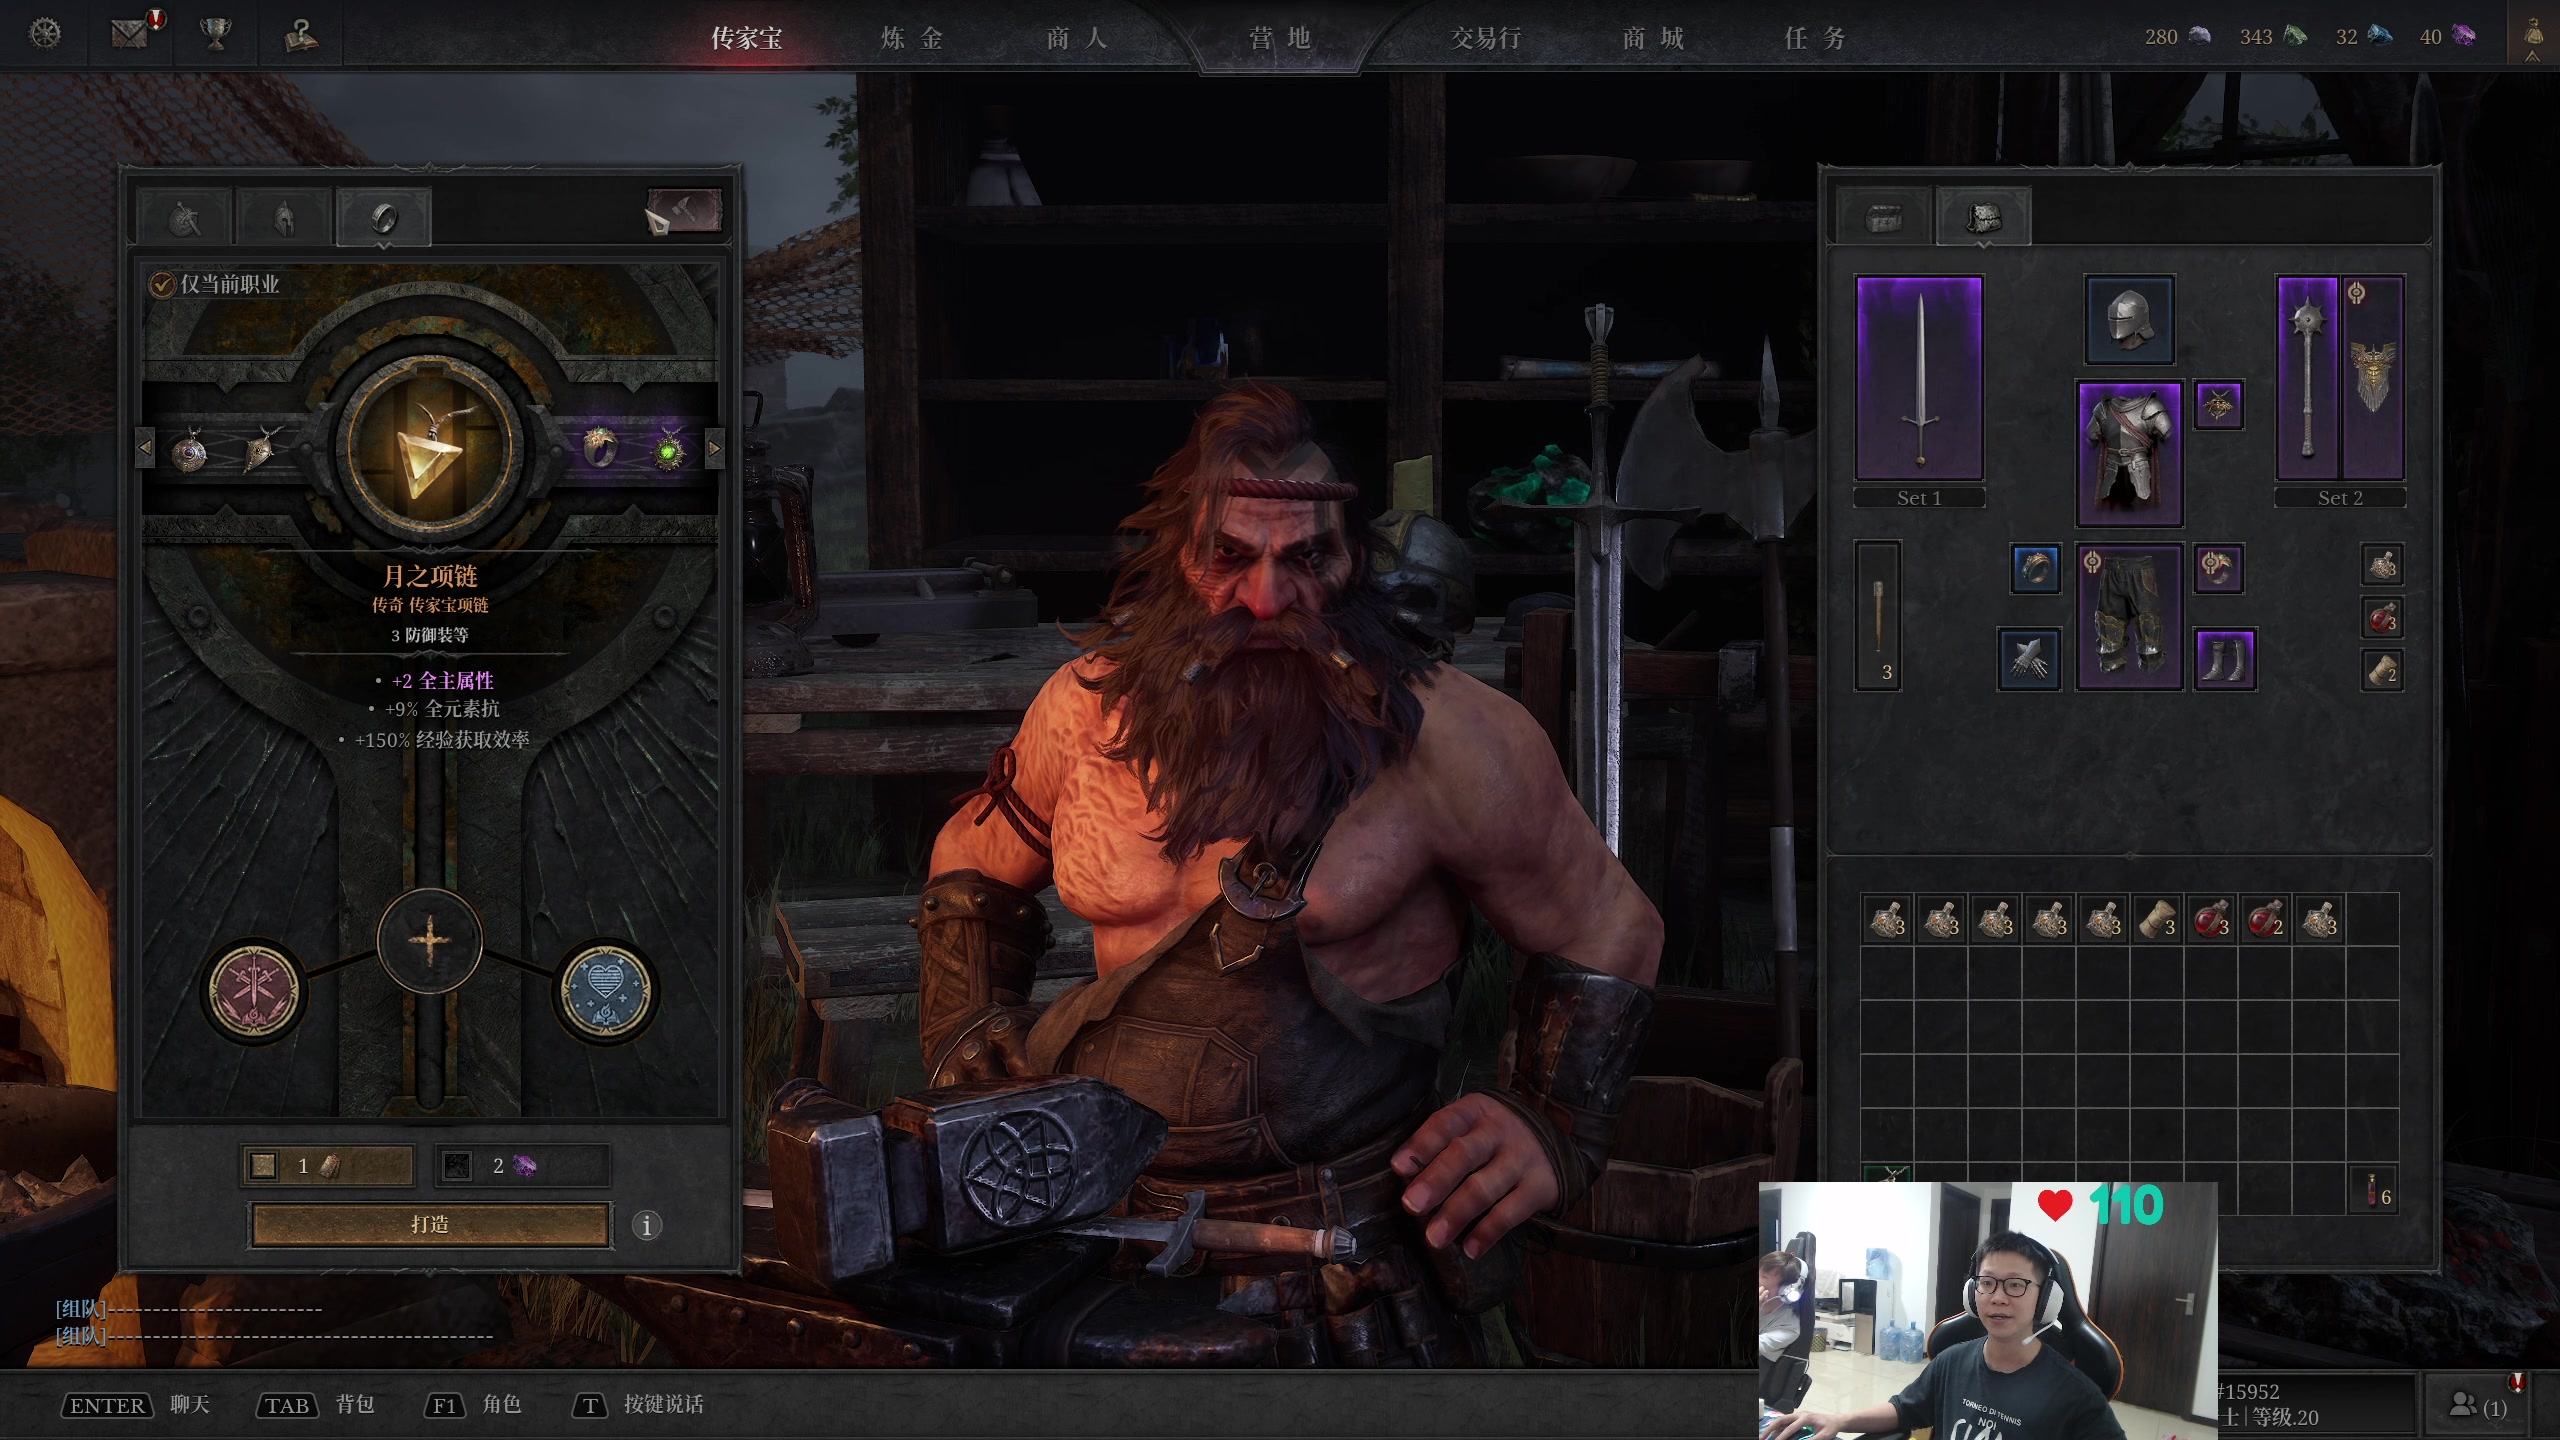Select the ring accessories category tab
The height and width of the screenshot is (1440, 2560).
pos(384,217)
